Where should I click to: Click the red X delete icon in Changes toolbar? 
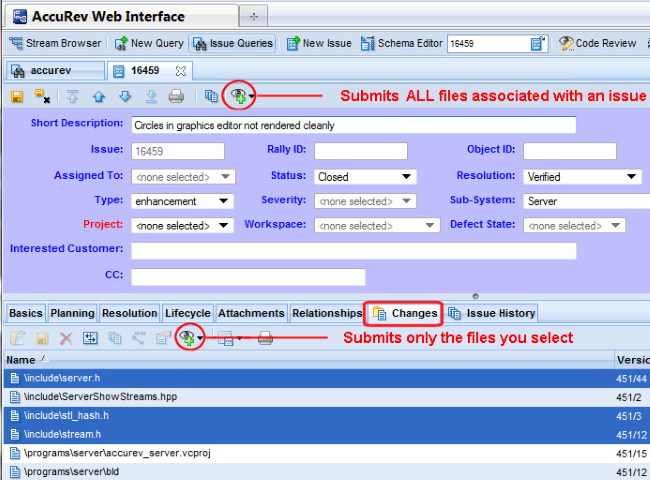(66, 339)
